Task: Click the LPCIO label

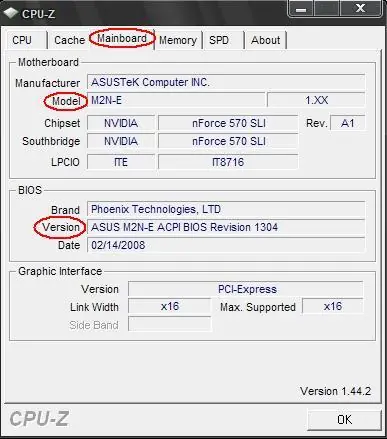Action: 65,162
